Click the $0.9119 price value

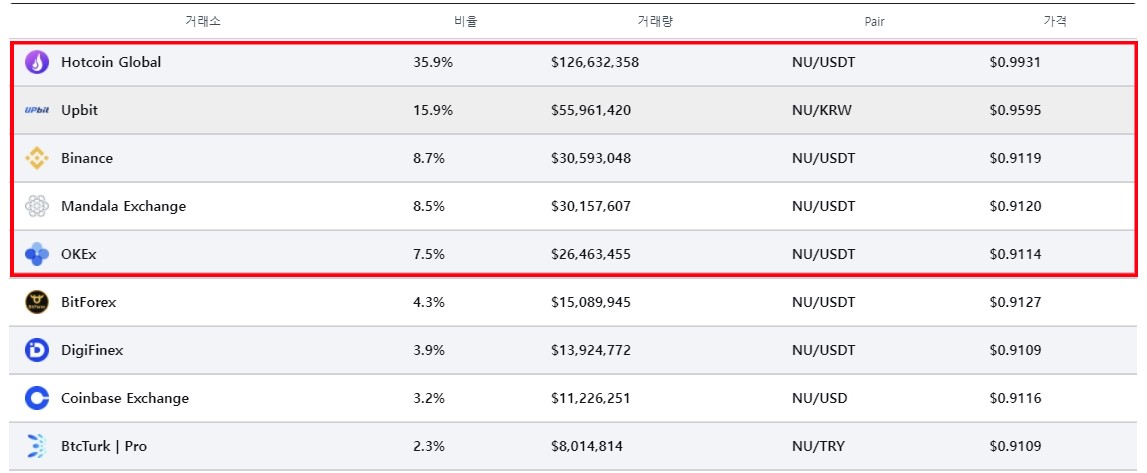(x=1015, y=159)
